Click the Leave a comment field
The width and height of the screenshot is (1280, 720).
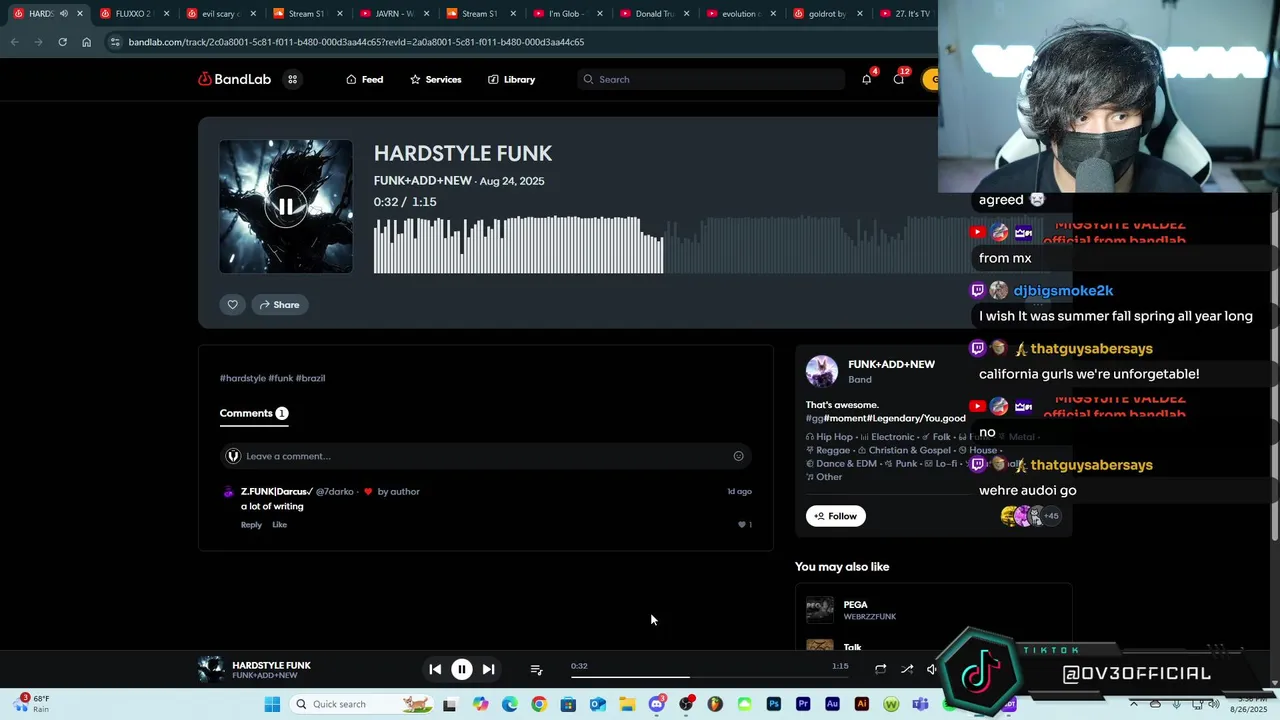click(485, 456)
